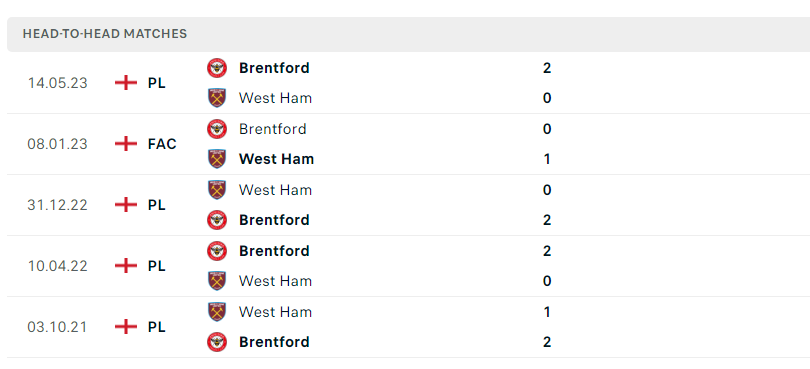Click England flag next to FAC label

coord(126,144)
